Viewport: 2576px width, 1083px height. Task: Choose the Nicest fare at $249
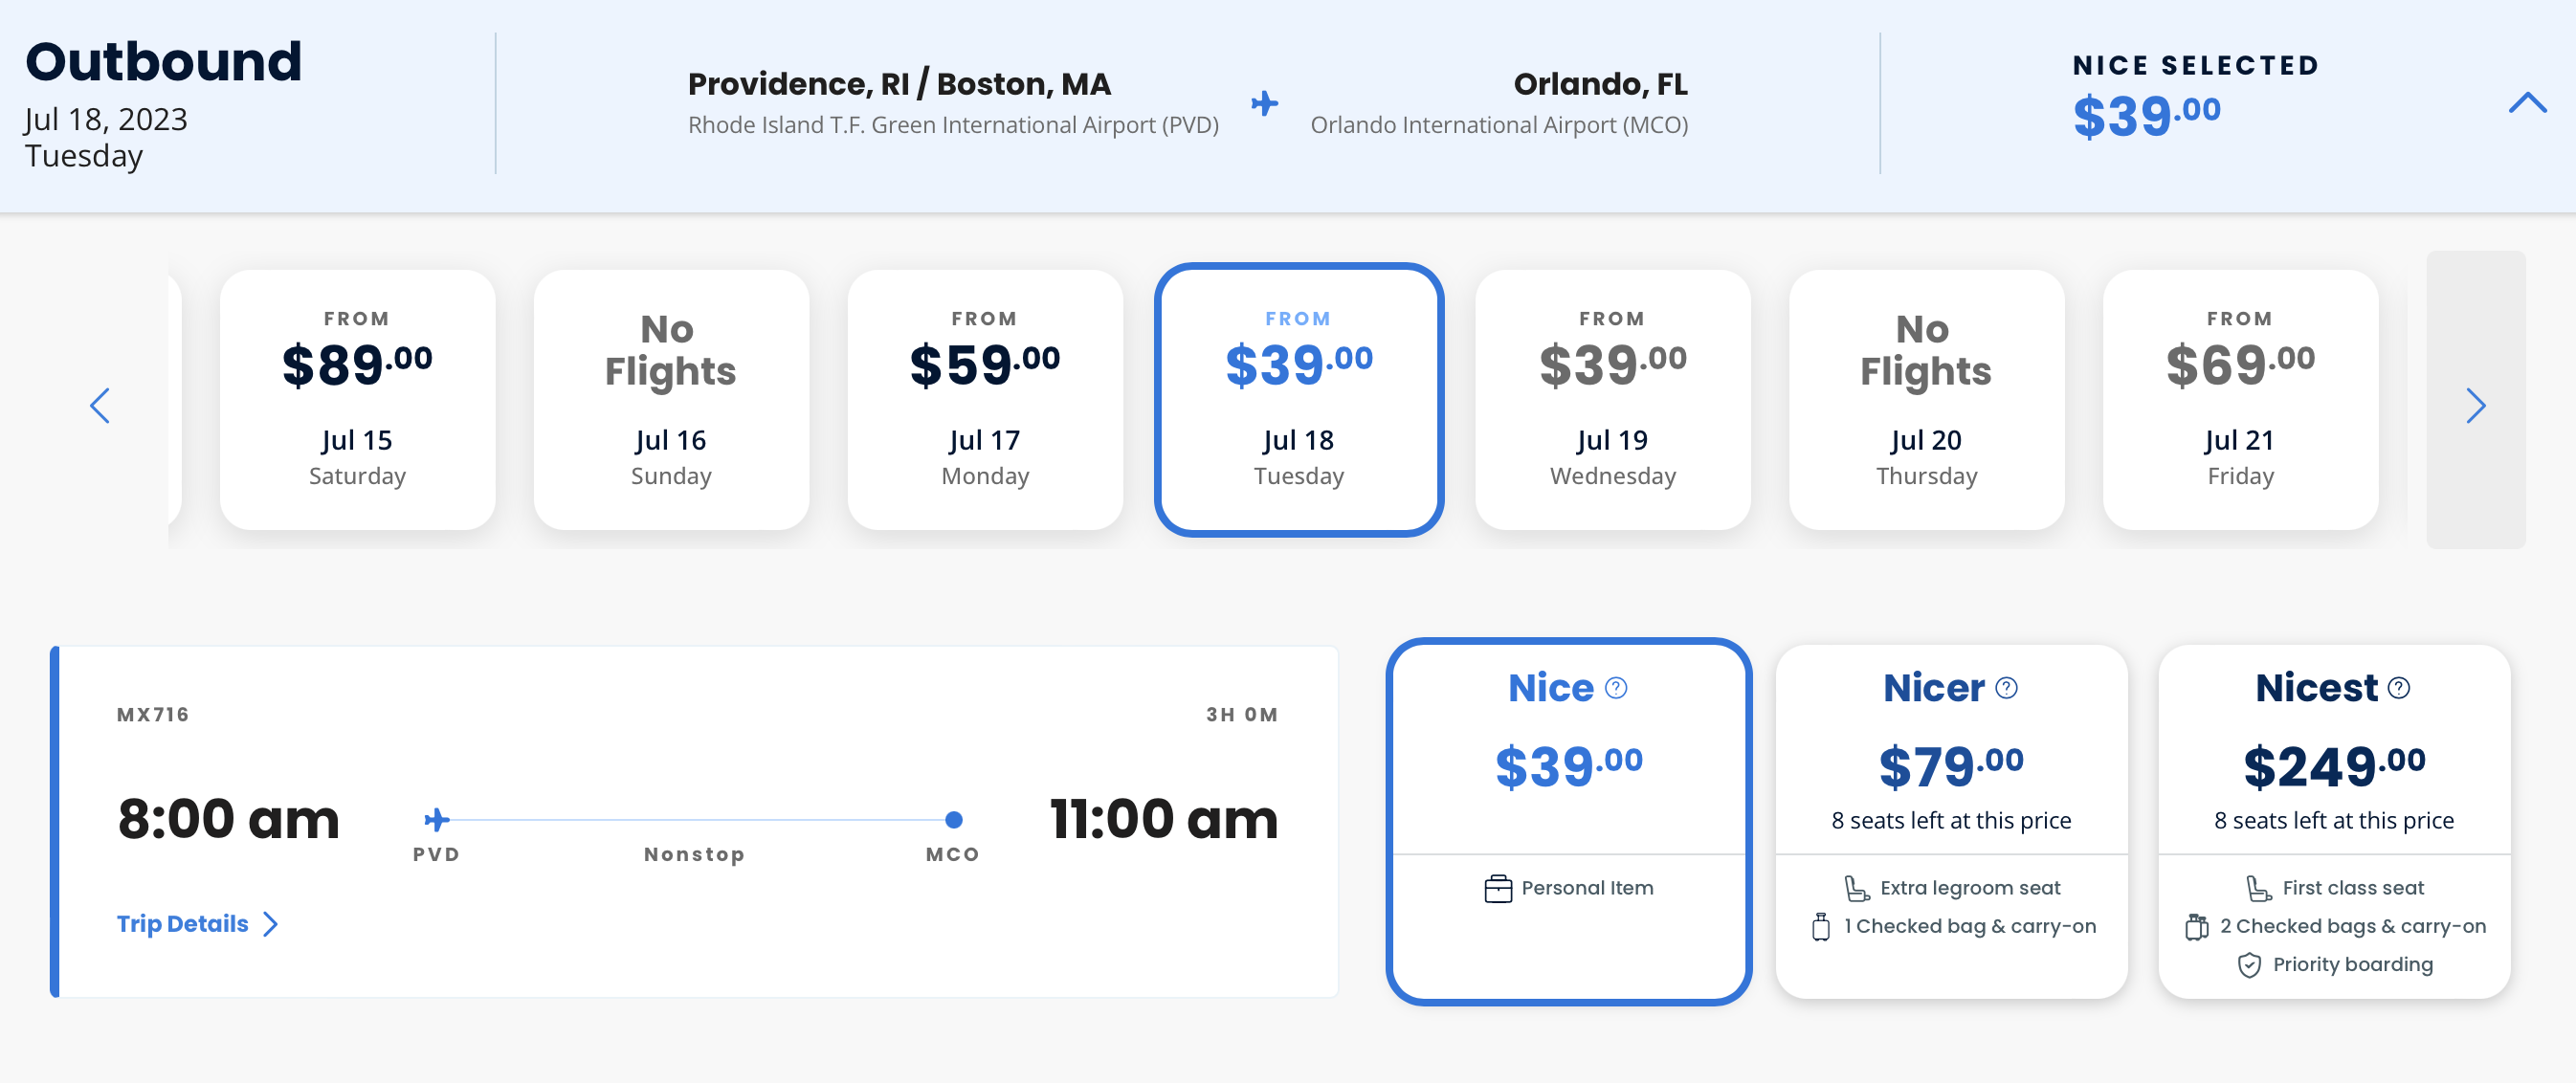(2334, 767)
